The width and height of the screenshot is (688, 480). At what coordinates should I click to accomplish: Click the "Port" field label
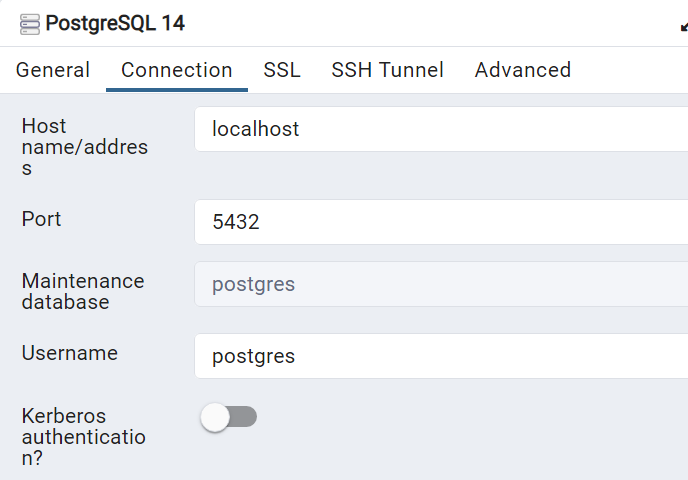click(x=42, y=219)
